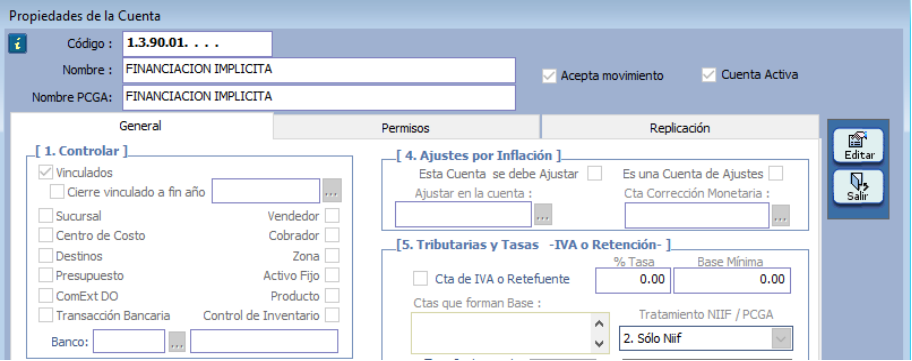Toggle the Vinculados checkbox
The height and width of the screenshot is (361, 912).
tap(45, 173)
